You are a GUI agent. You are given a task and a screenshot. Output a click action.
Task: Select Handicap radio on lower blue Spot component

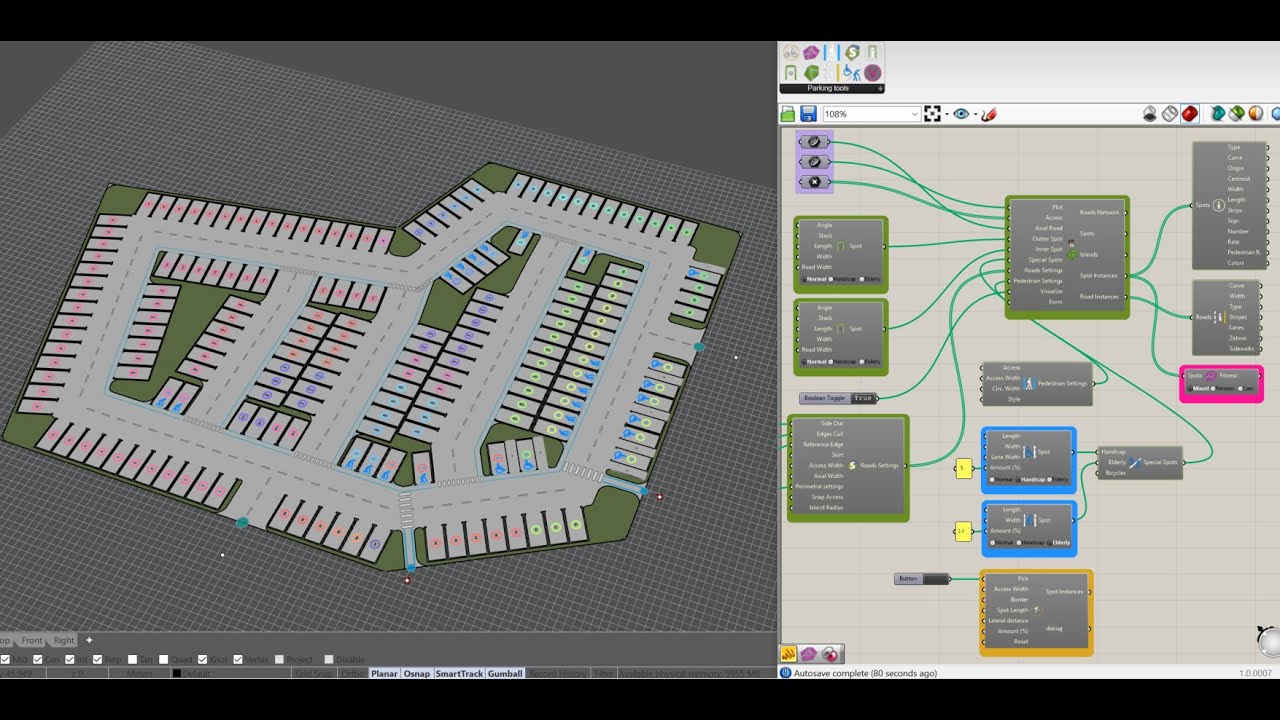pyautogui.click(x=1019, y=542)
